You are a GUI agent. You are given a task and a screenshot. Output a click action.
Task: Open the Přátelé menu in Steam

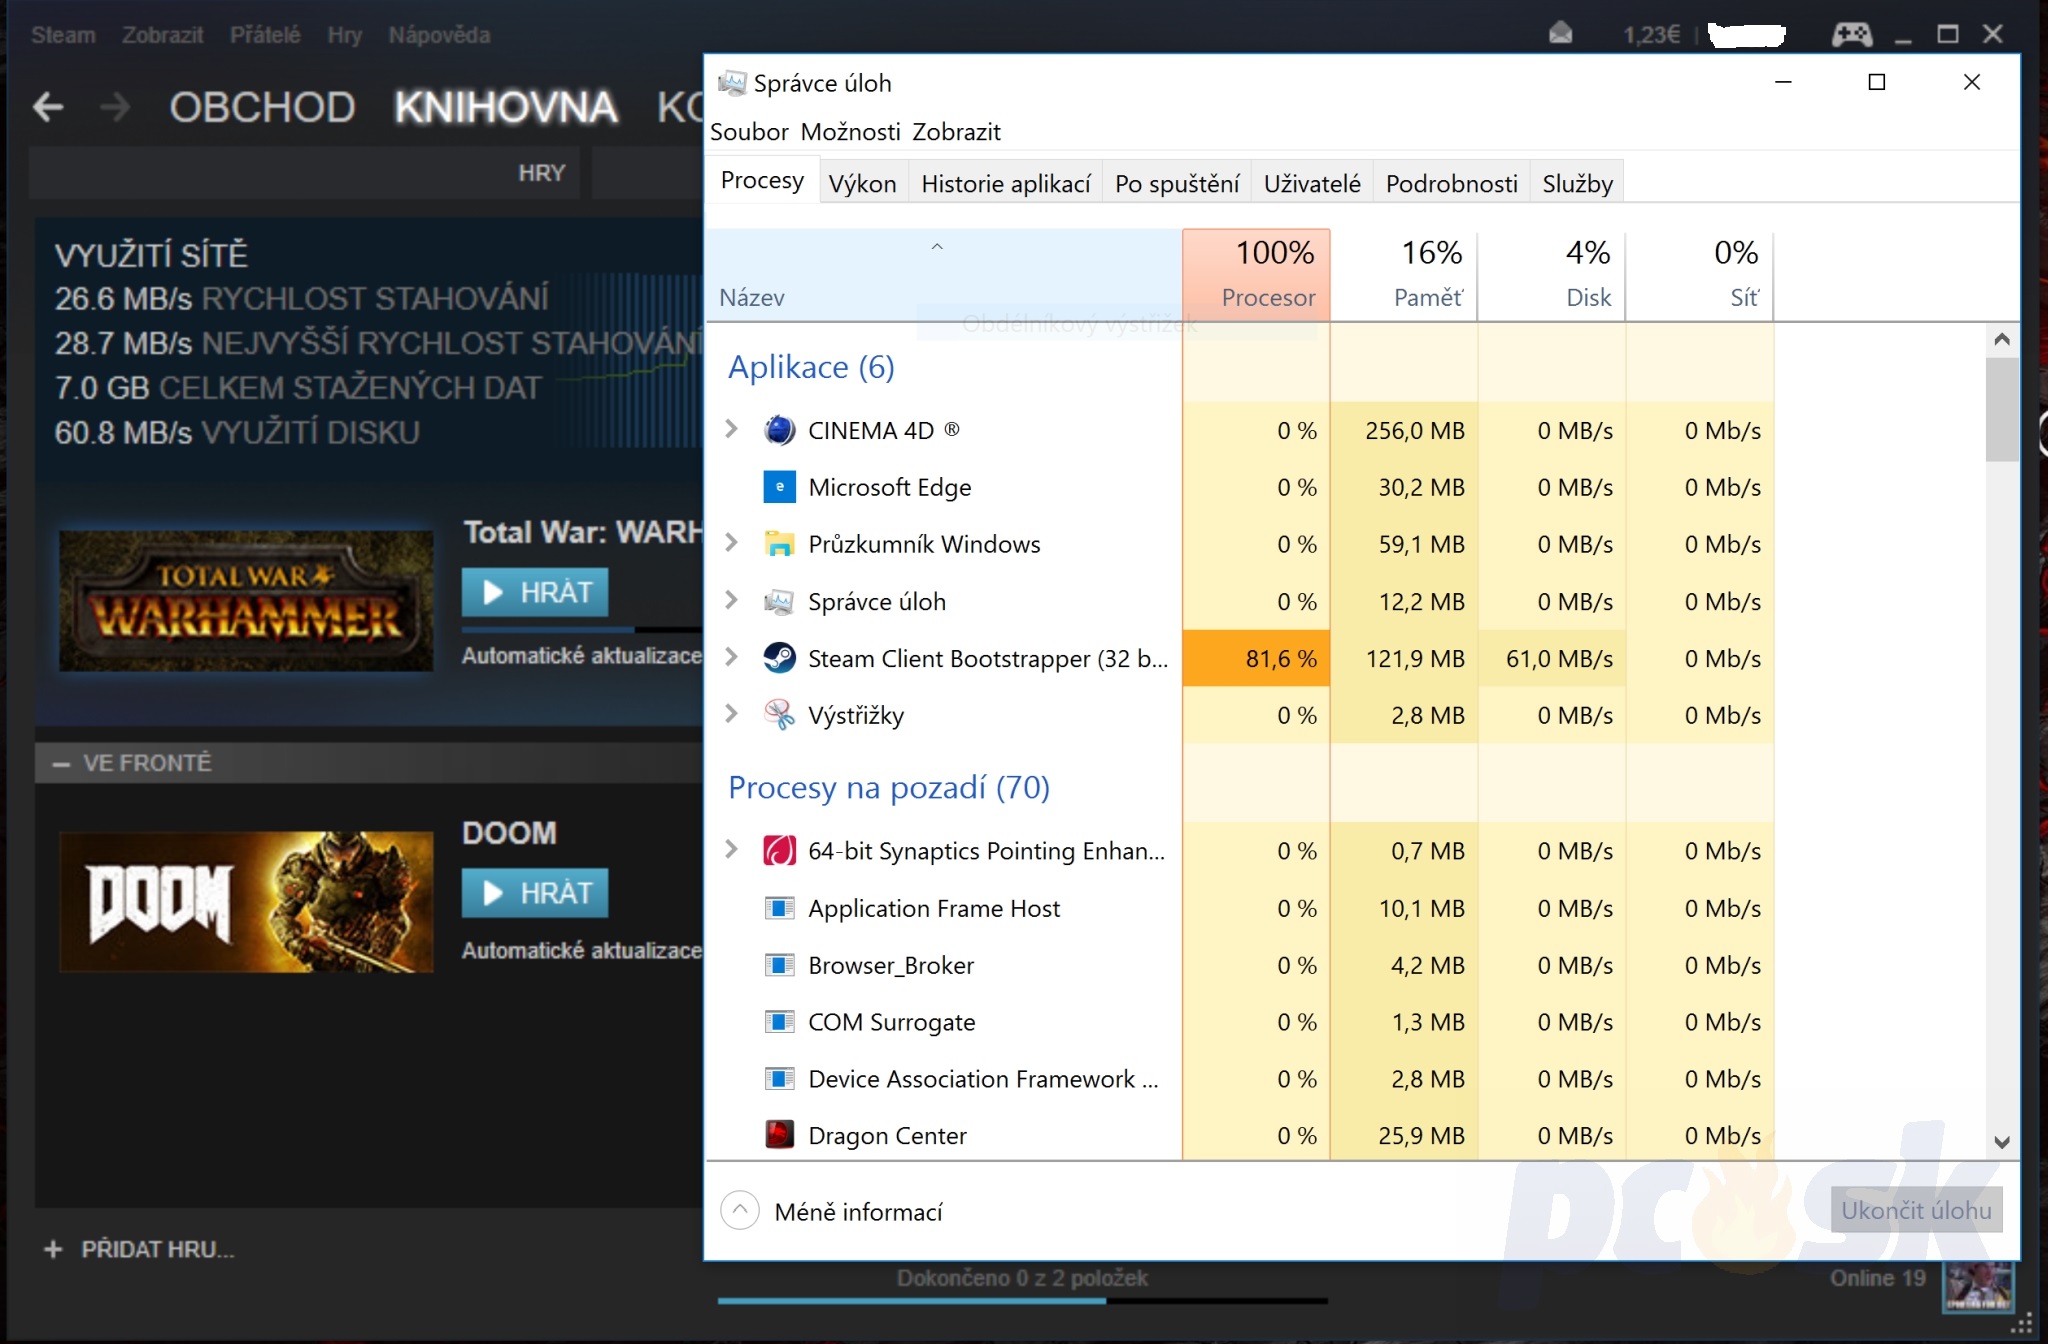(265, 35)
